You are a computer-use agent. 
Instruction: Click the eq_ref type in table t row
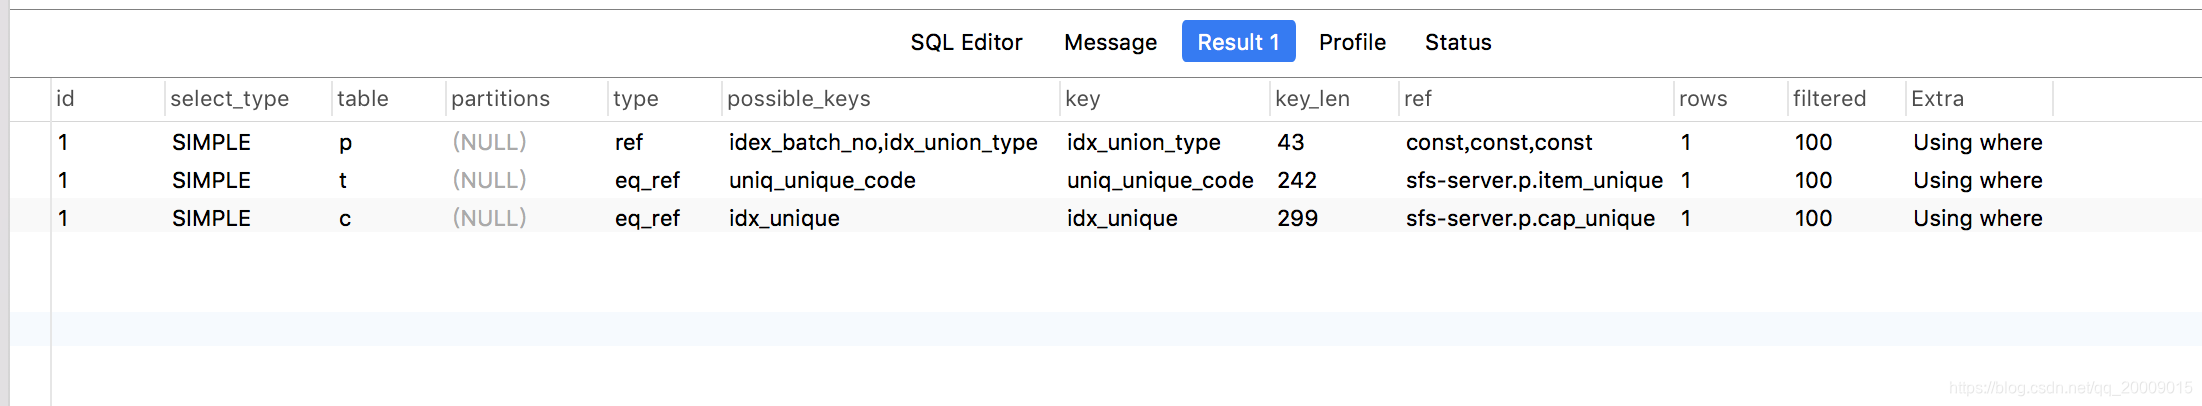647,180
